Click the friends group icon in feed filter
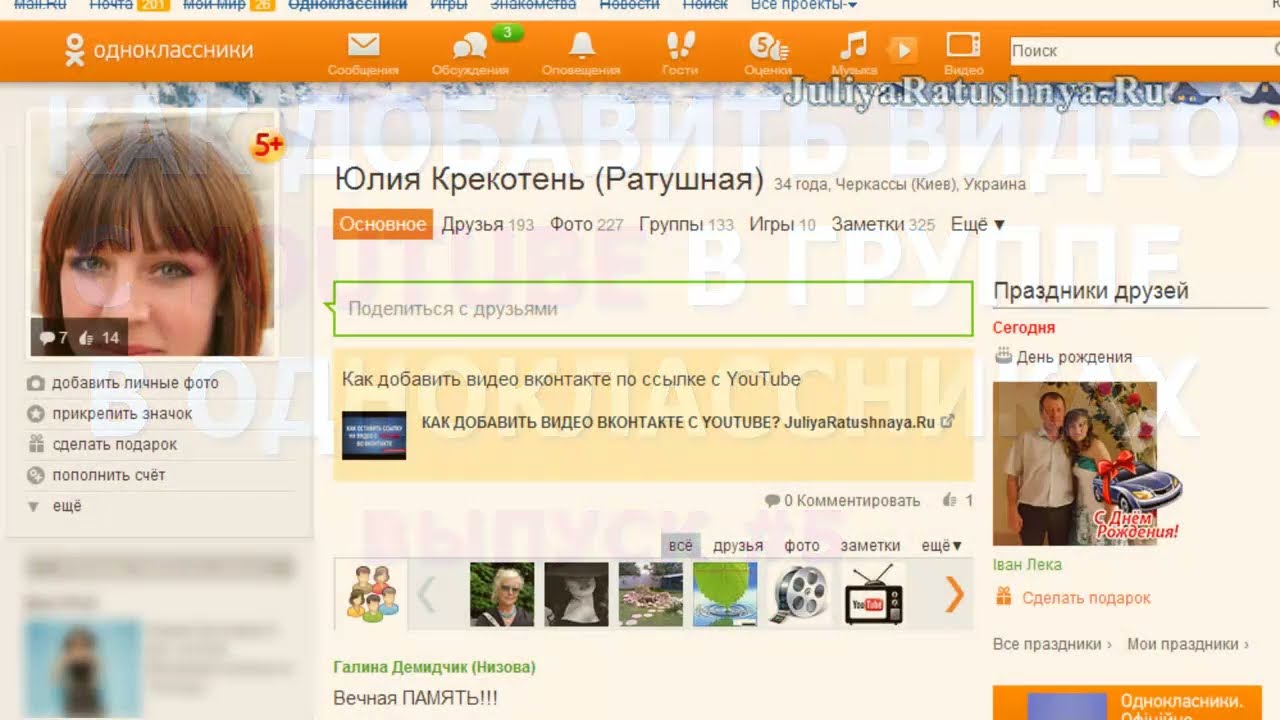 coord(372,592)
